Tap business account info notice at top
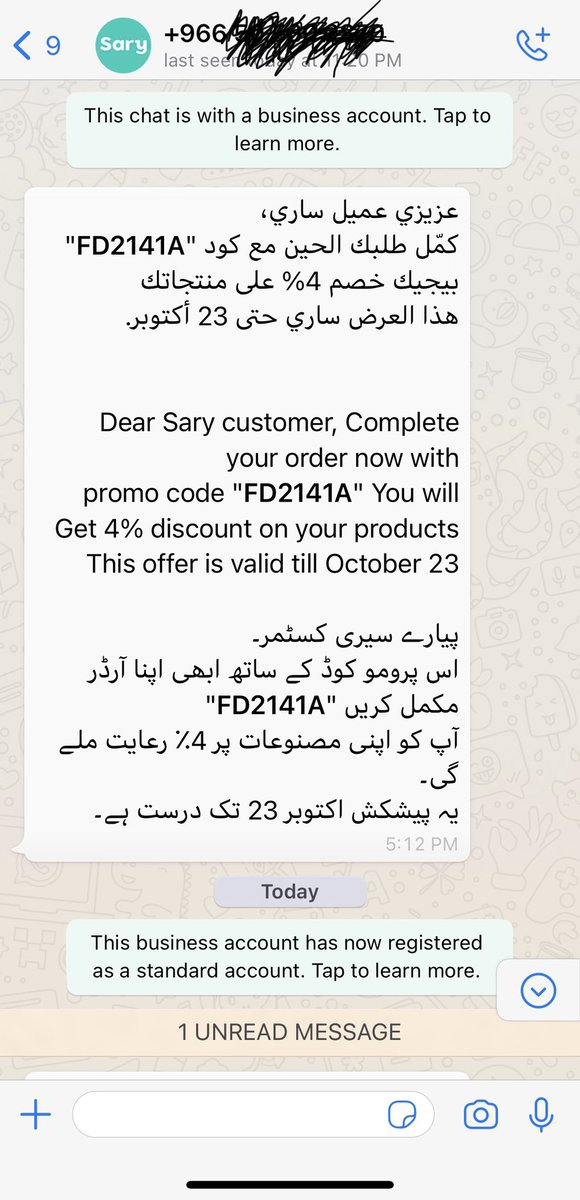This screenshot has height=1200, width=580. (x=288, y=129)
